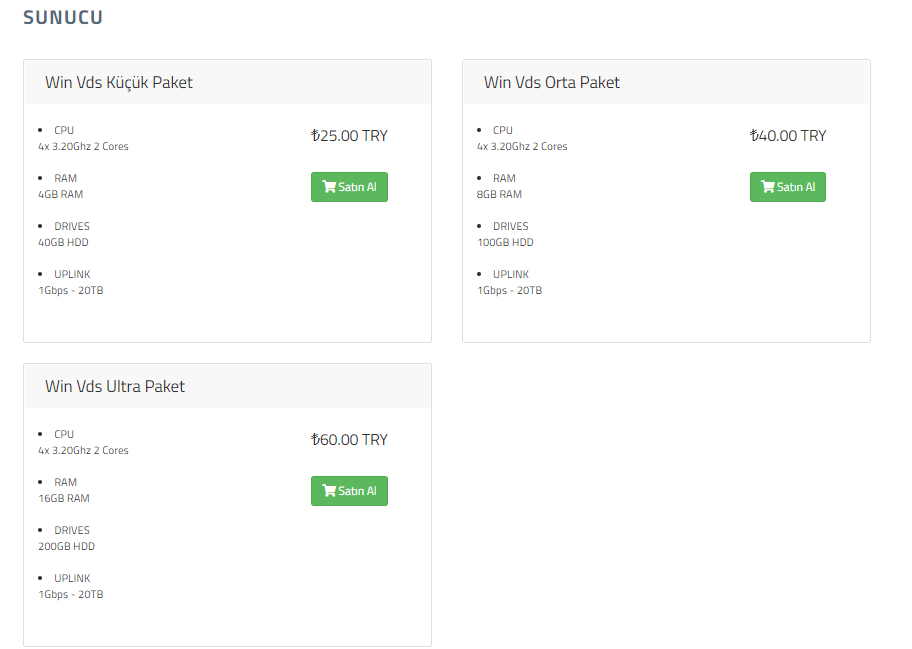Screen dimensions: 912x649
Task: Click UPLINK label in Orta Paket
Action: coord(511,274)
